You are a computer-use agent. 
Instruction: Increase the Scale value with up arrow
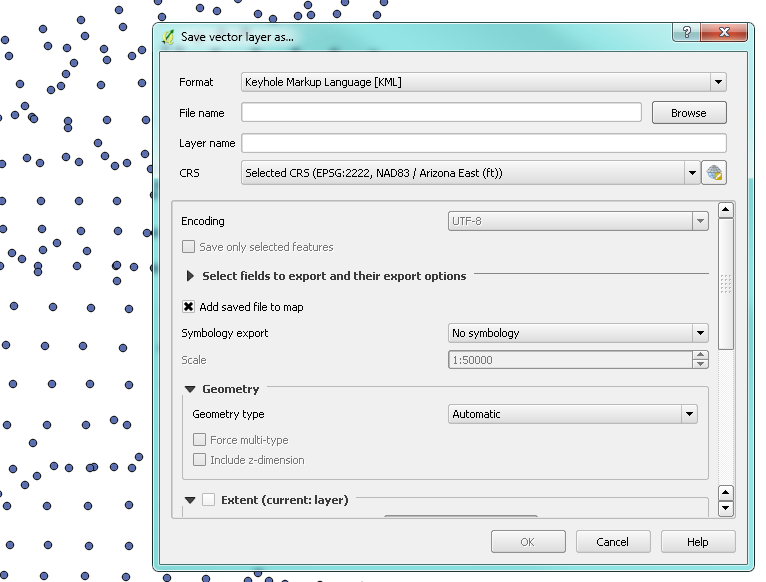point(701,356)
